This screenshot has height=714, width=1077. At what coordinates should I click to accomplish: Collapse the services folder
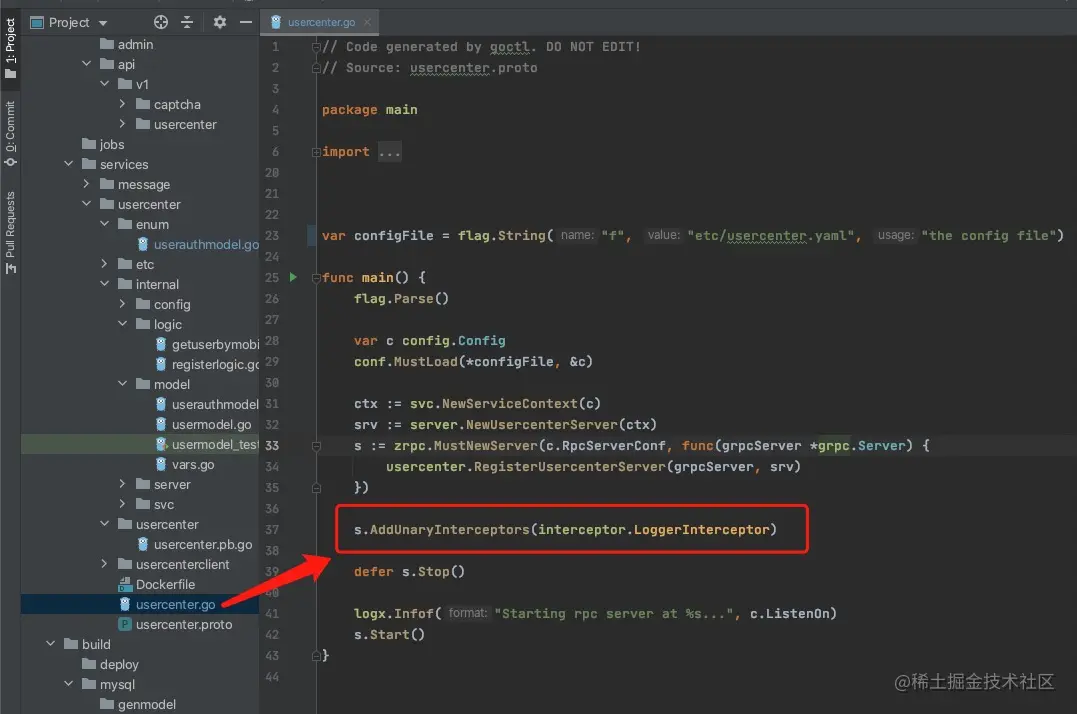pyautogui.click(x=69, y=163)
